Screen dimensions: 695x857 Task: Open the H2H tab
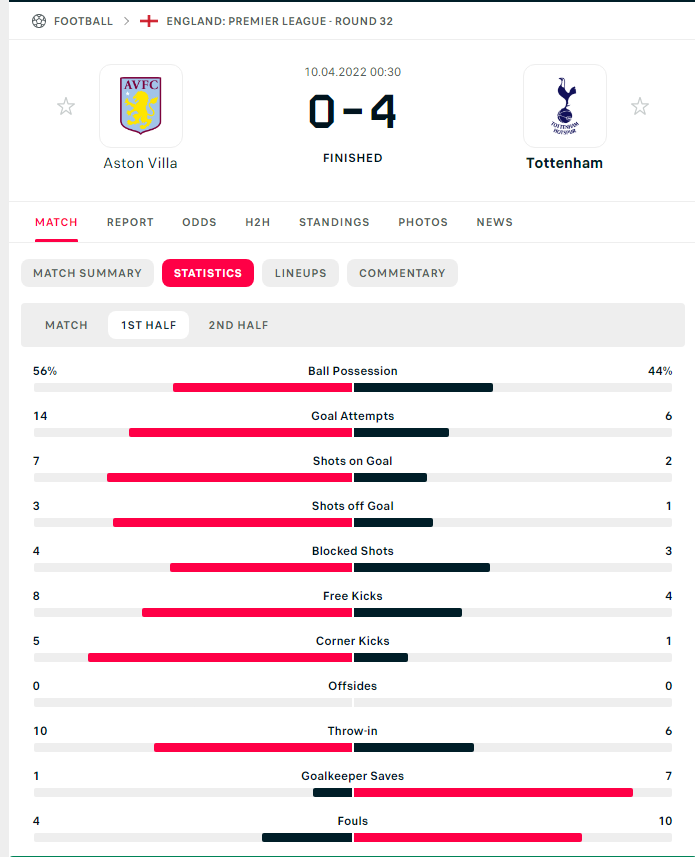pos(258,222)
